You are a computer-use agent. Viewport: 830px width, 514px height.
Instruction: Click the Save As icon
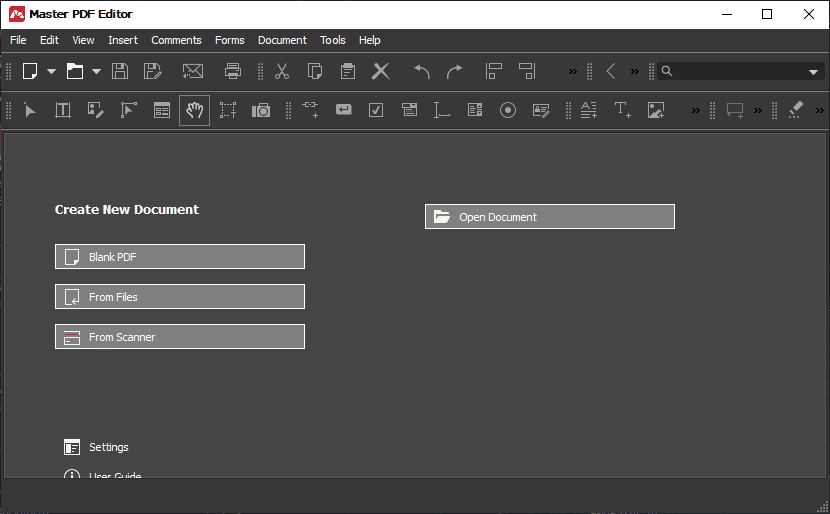[x=152, y=71]
